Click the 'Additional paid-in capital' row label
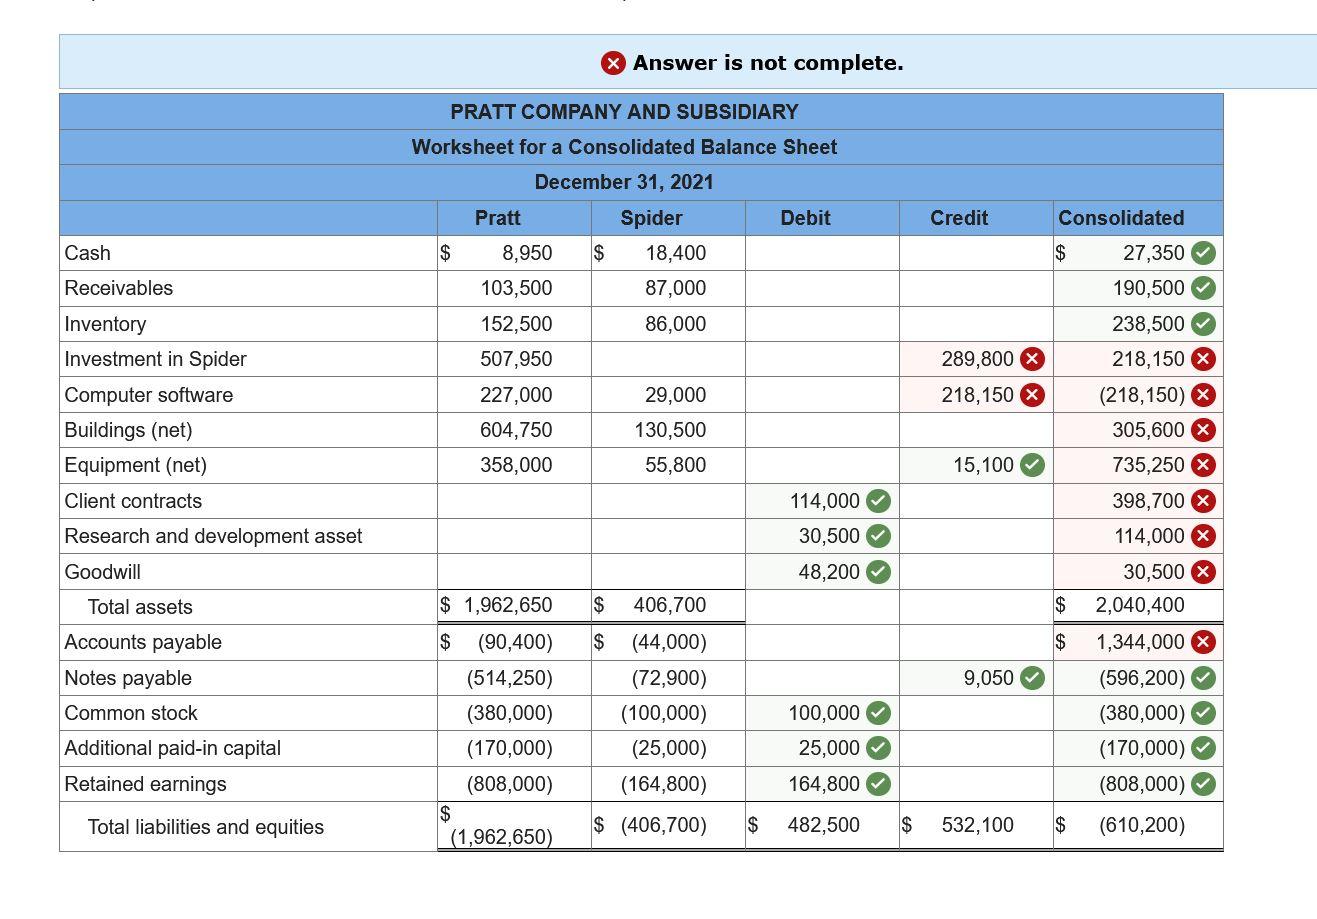This screenshot has height=919, width=1317. 172,748
